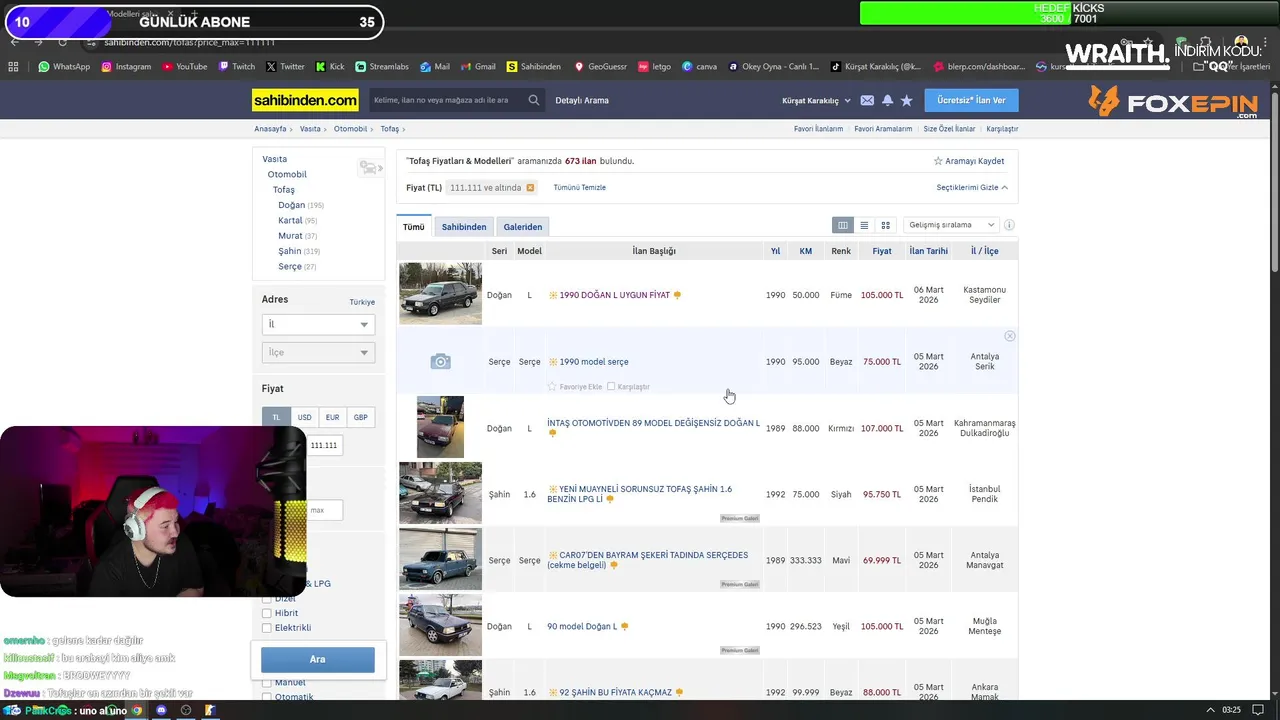Dismiss the 1990 model serçe row
Screen dimensions: 1280x720
point(1009,336)
